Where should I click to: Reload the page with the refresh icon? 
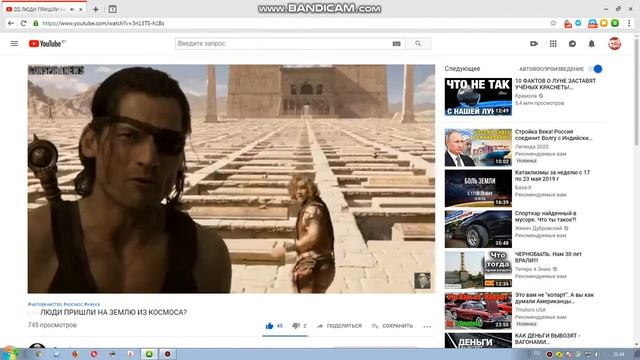[24, 23]
